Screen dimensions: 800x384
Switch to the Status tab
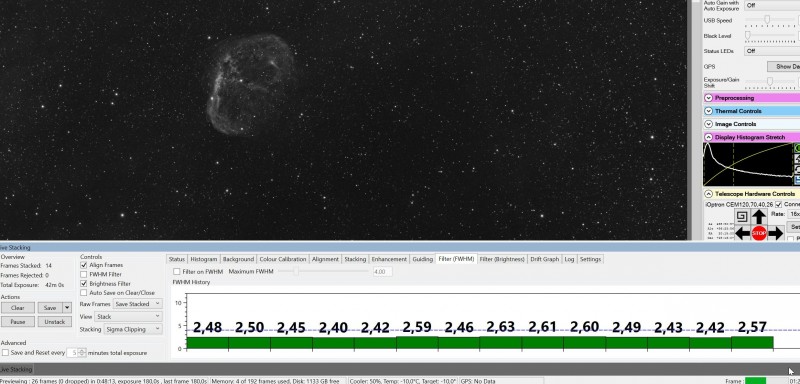coord(177,259)
